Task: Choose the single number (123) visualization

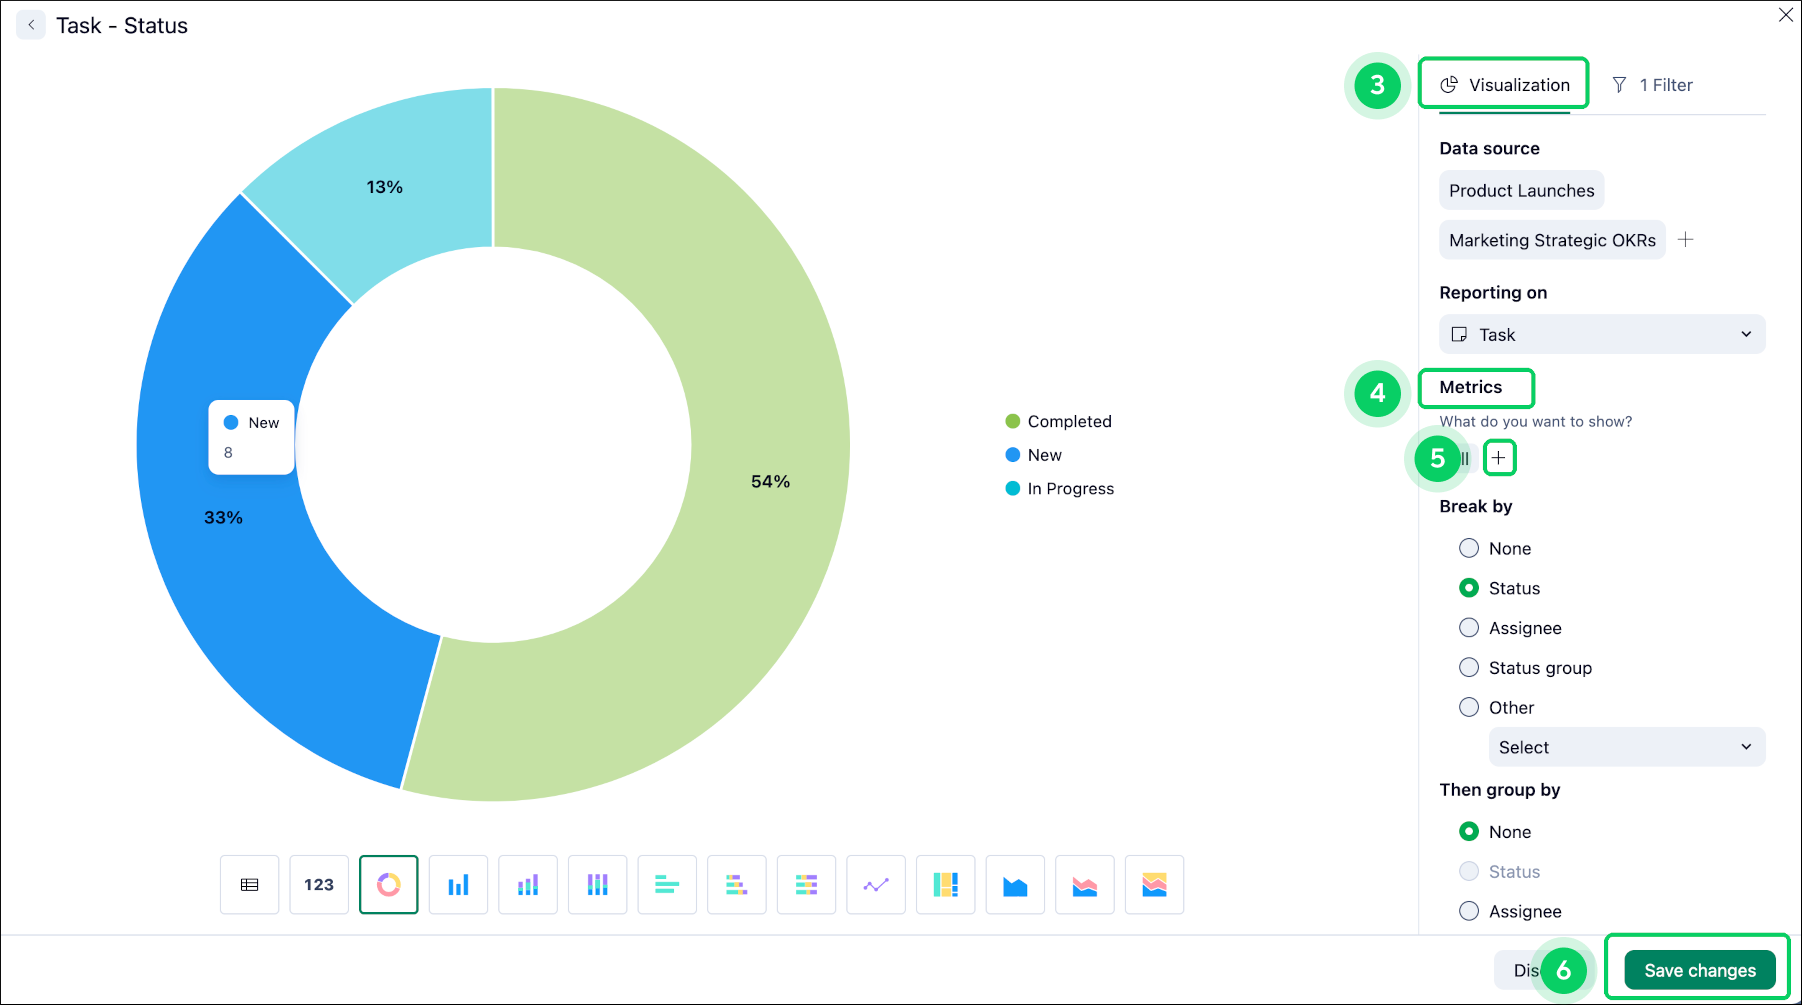Action: click(319, 884)
